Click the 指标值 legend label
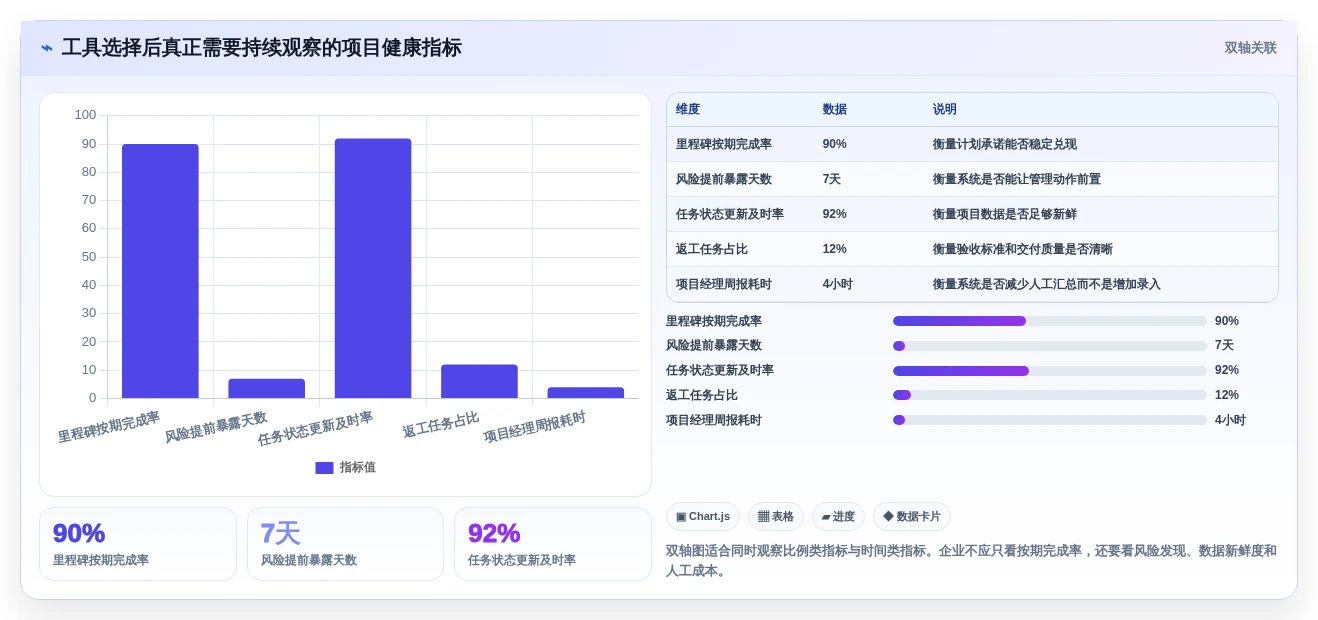This screenshot has height=620, width=1318. [357, 467]
